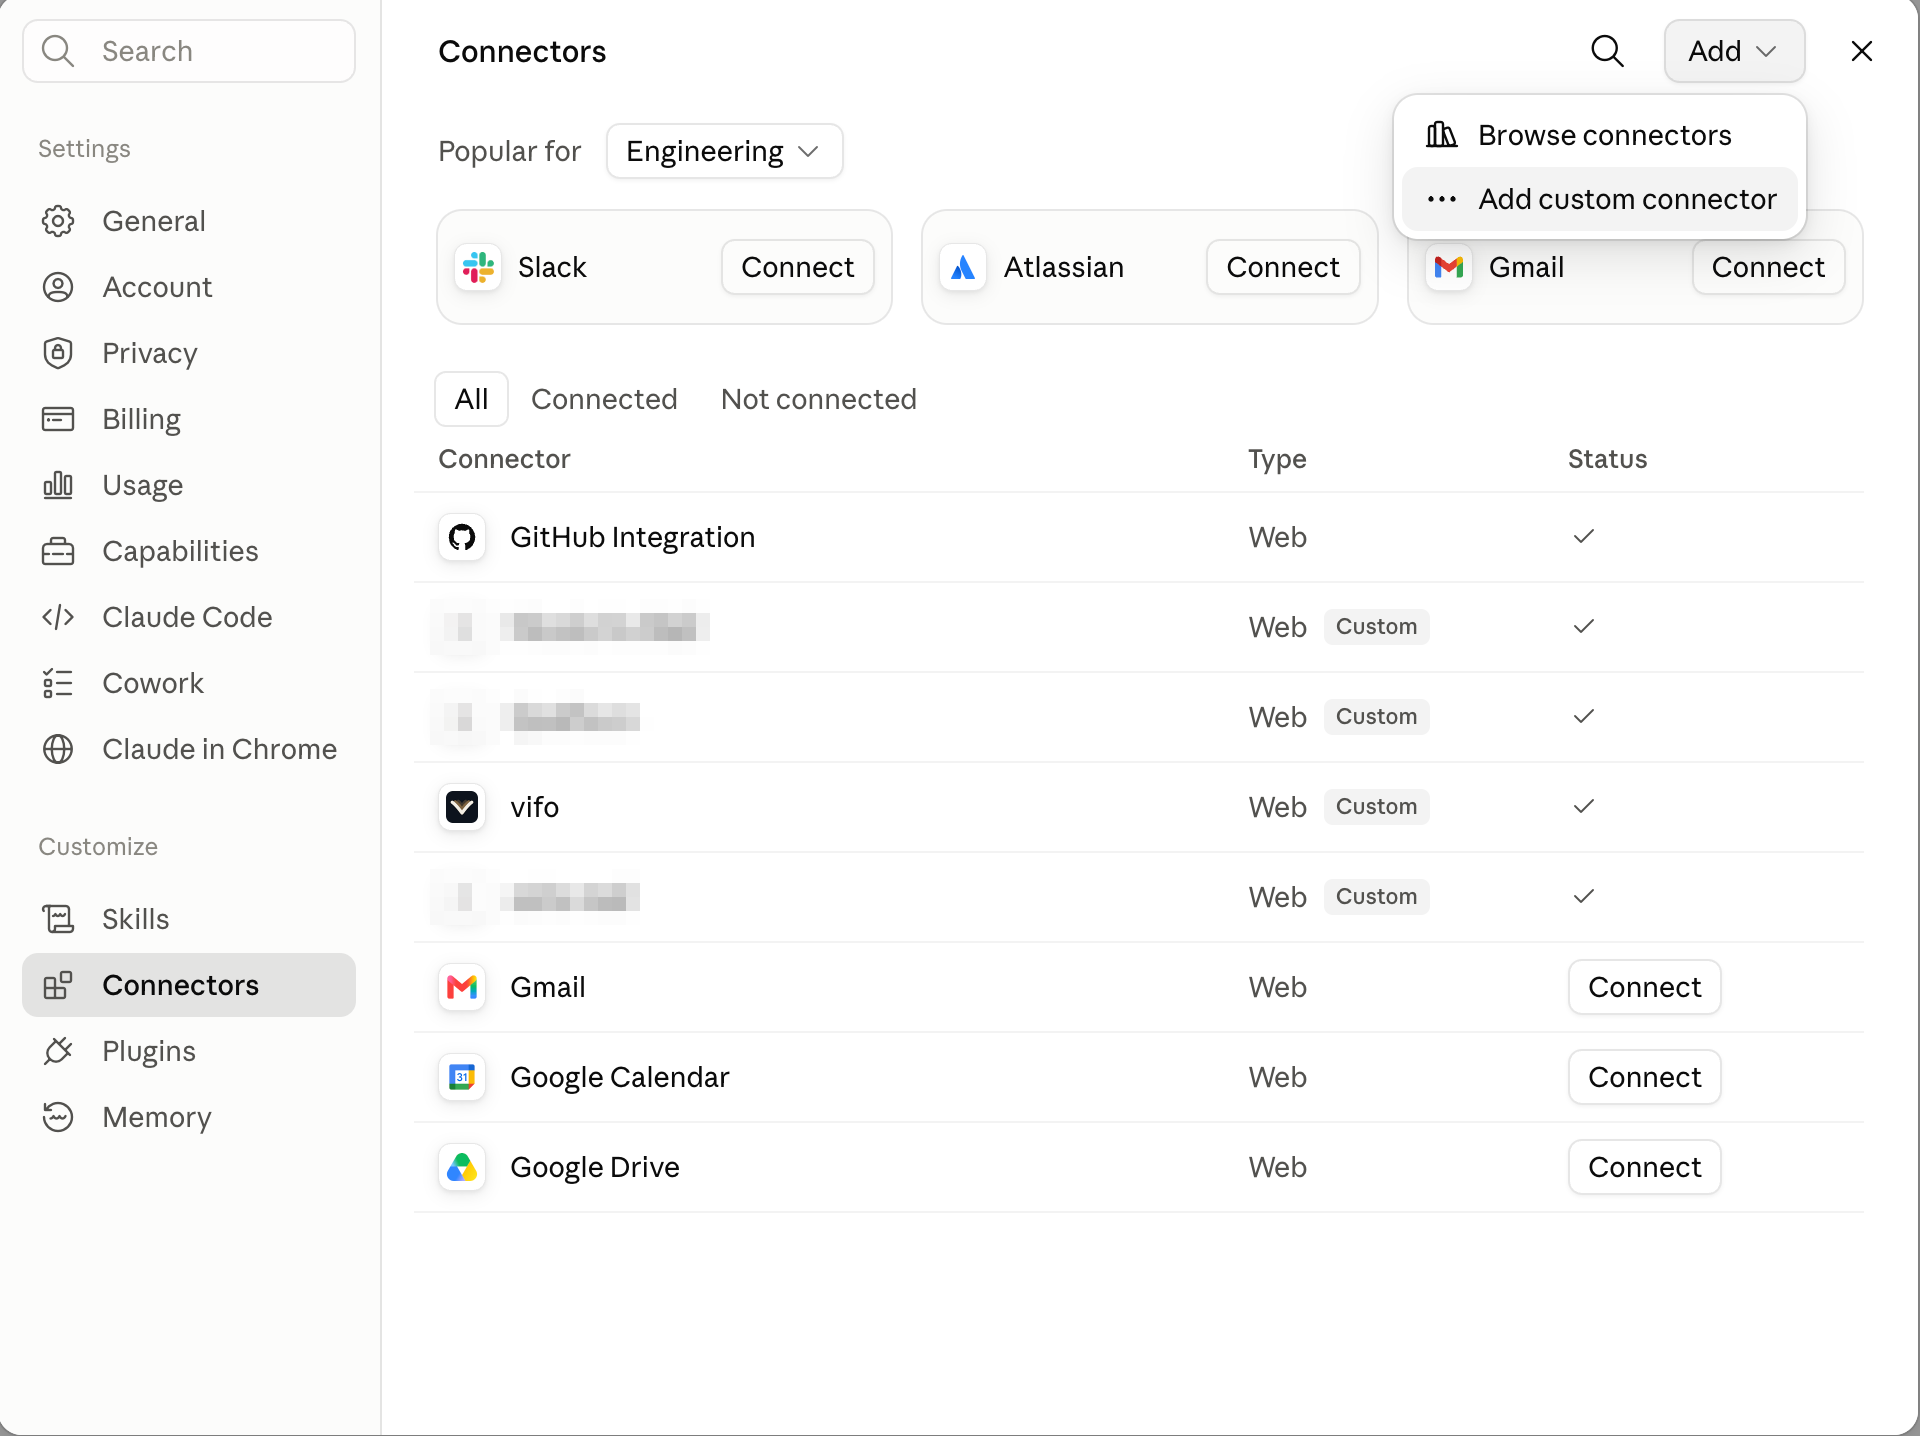Viewport: 1920px width, 1436px height.
Task: Close the Connectors settings dialog
Action: [1861, 51]
